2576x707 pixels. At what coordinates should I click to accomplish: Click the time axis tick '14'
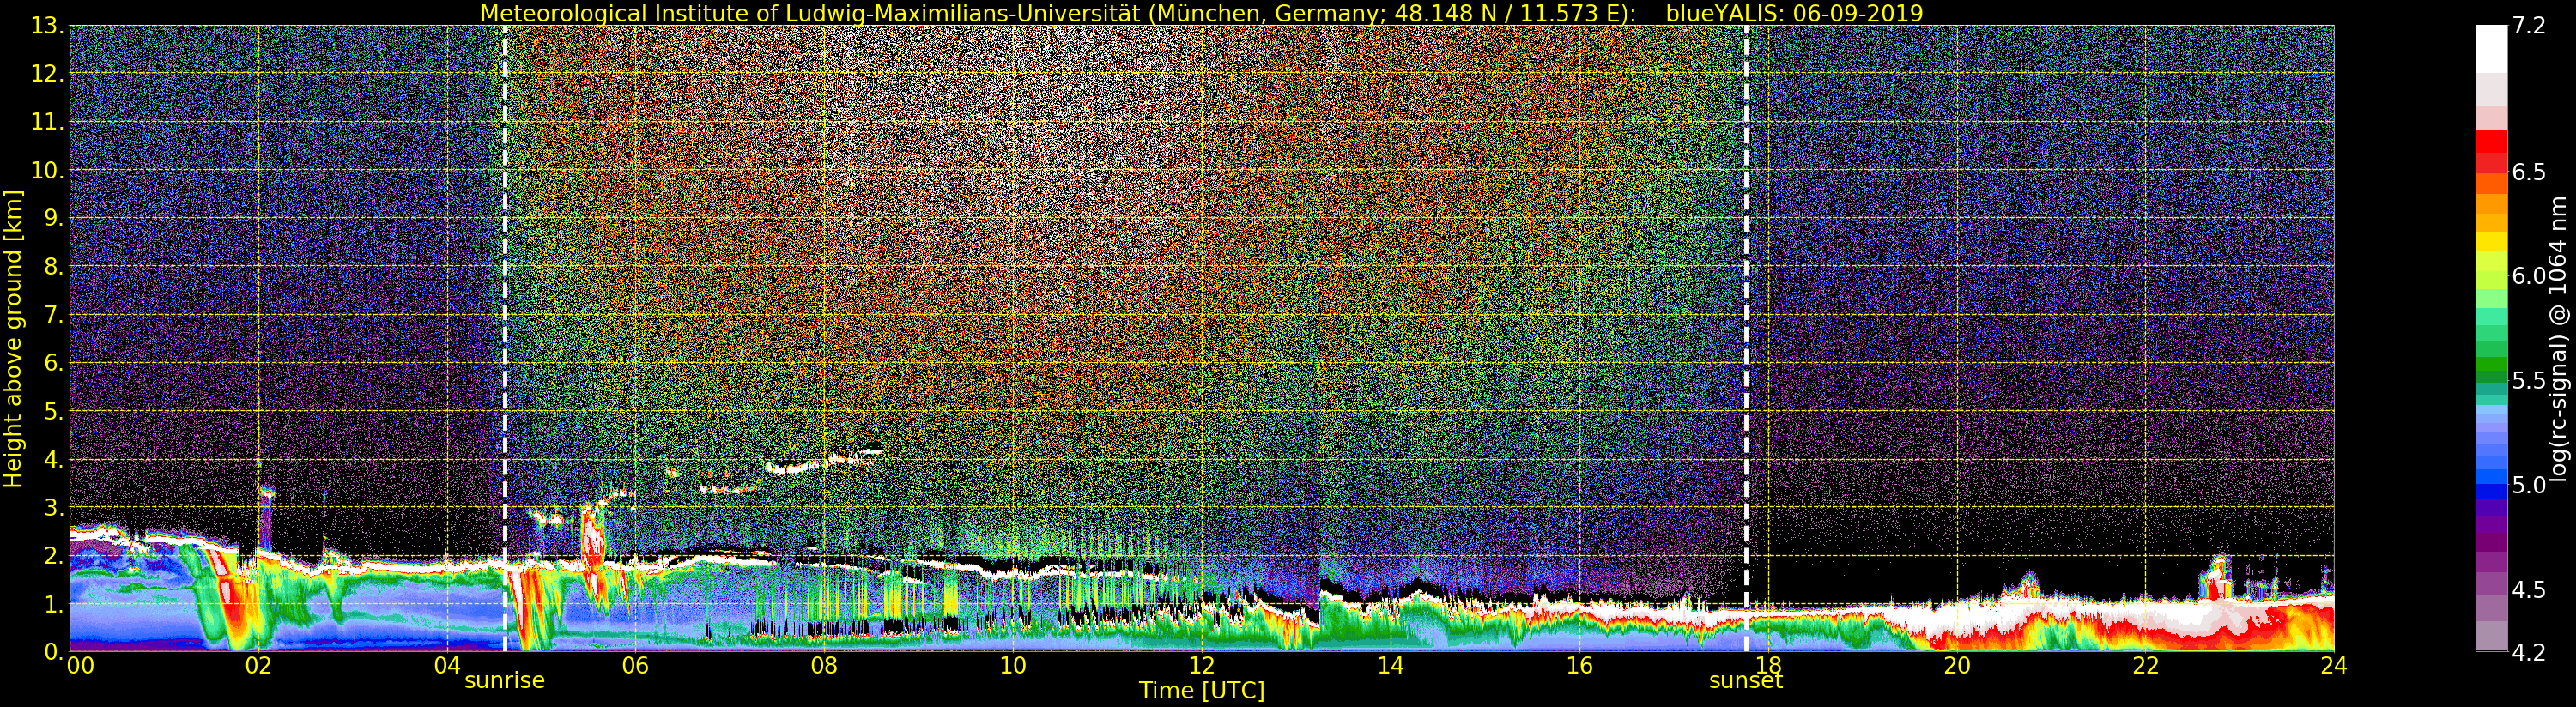click(1390, 666)
